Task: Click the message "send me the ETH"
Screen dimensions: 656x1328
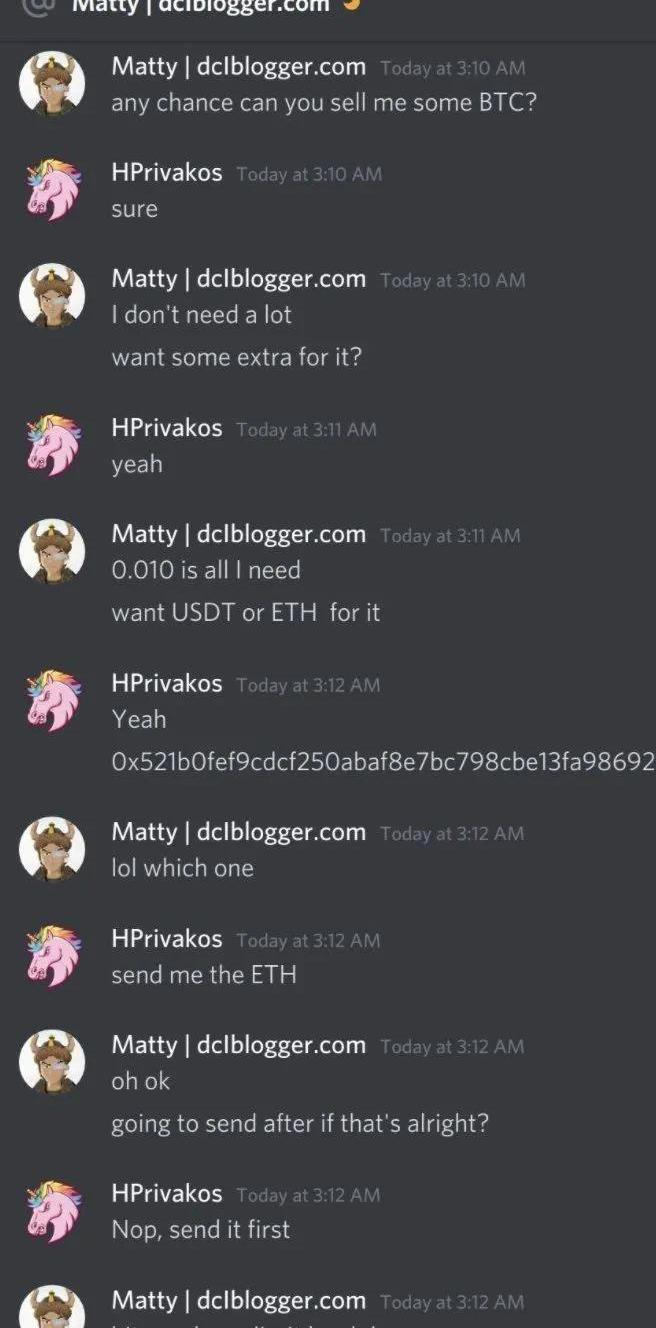Action: [204, 975]
